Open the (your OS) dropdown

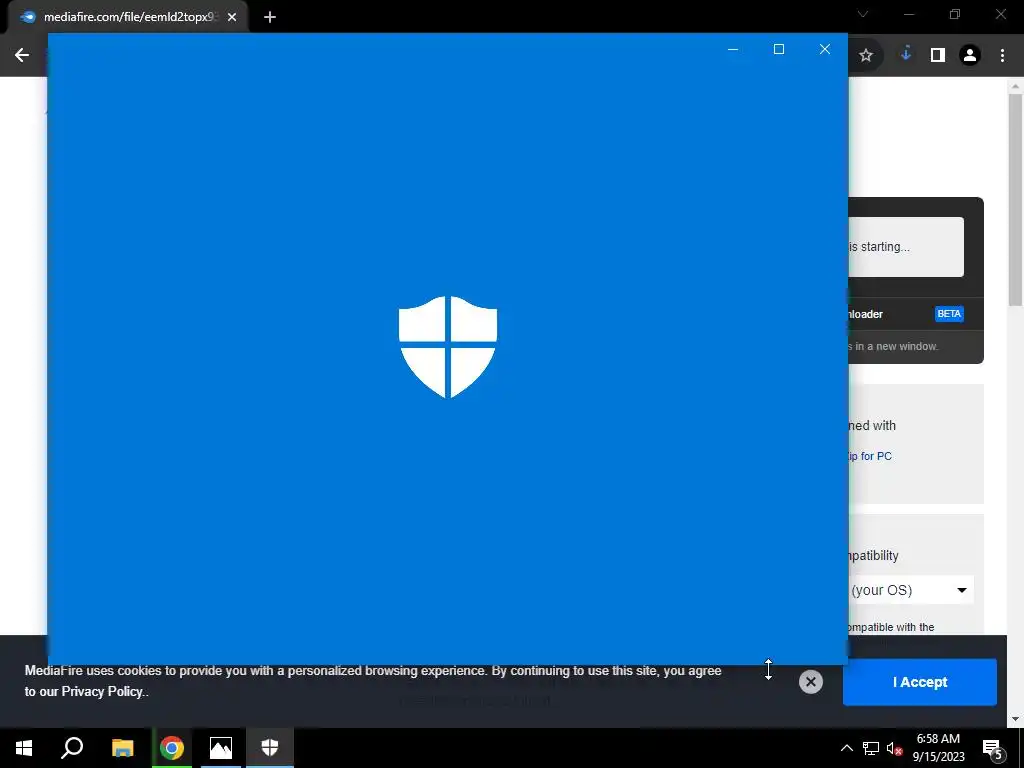point(911,590)
